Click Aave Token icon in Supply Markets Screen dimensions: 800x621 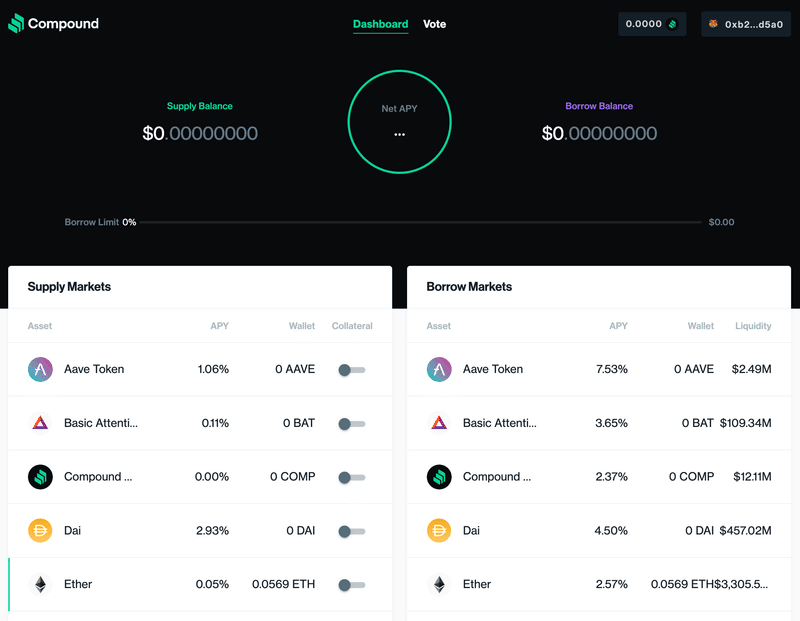[x=40, y=369]
